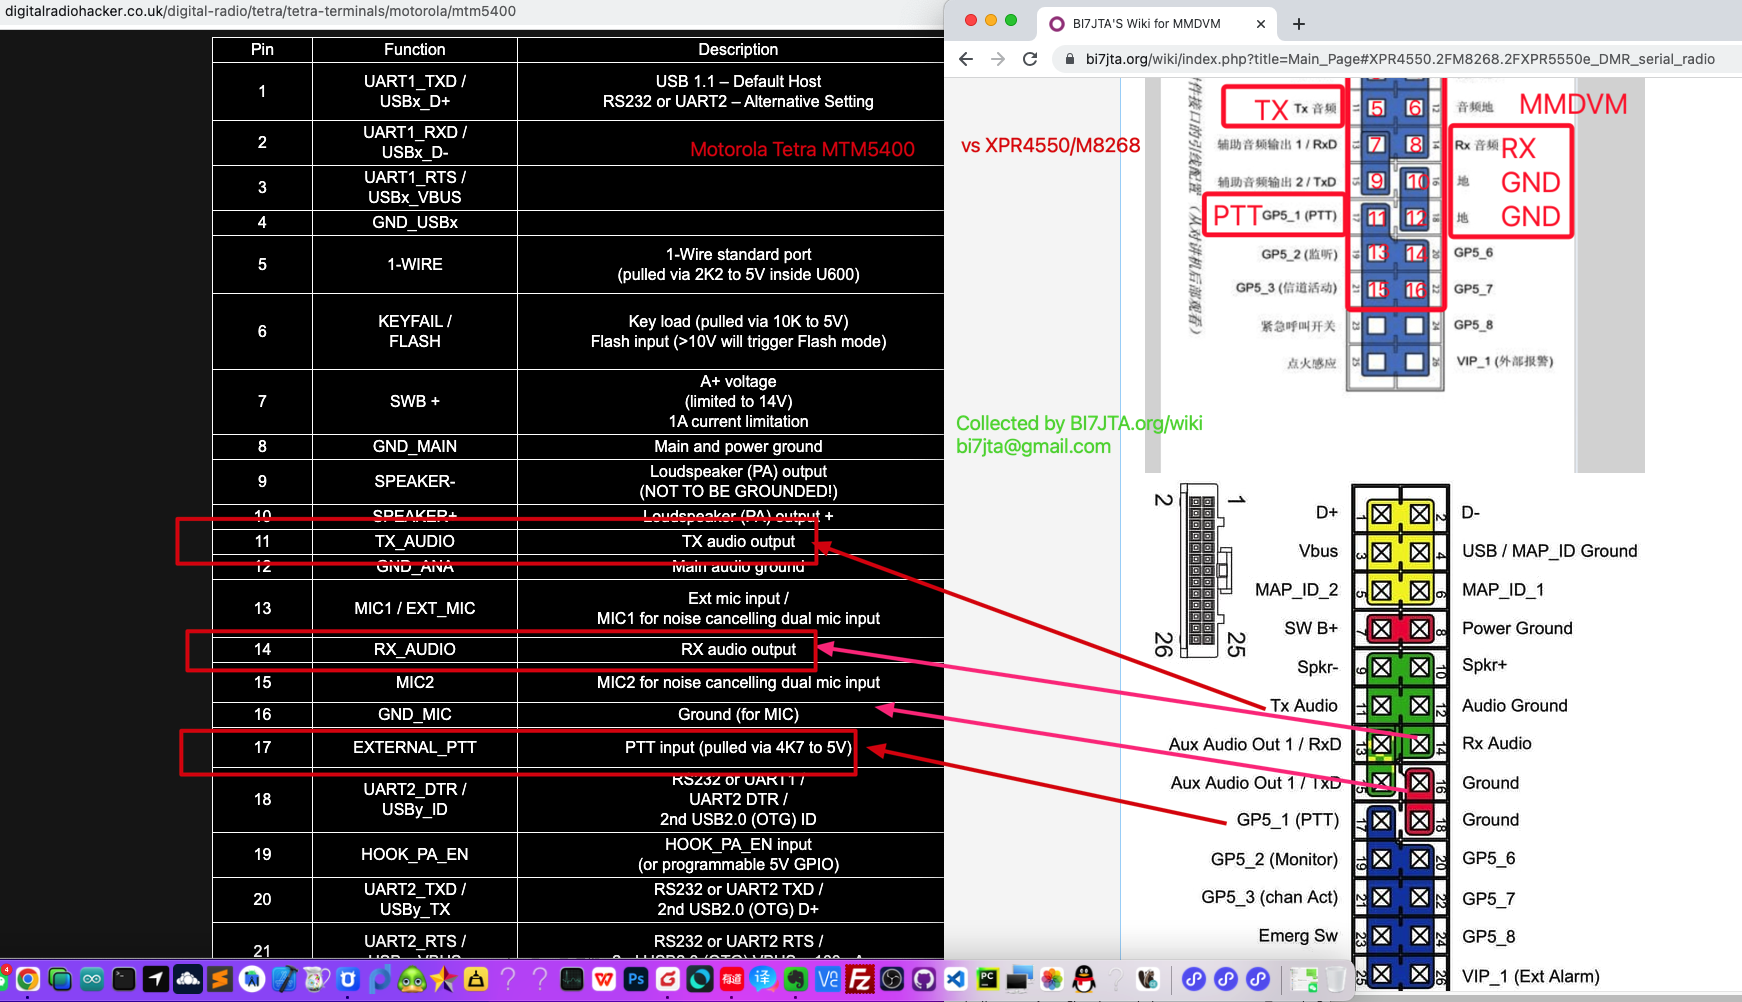Select the BI7JTA'S Wiki for MMDVM tab
Screen dimensions: 1742x1002
[1156, 24]
